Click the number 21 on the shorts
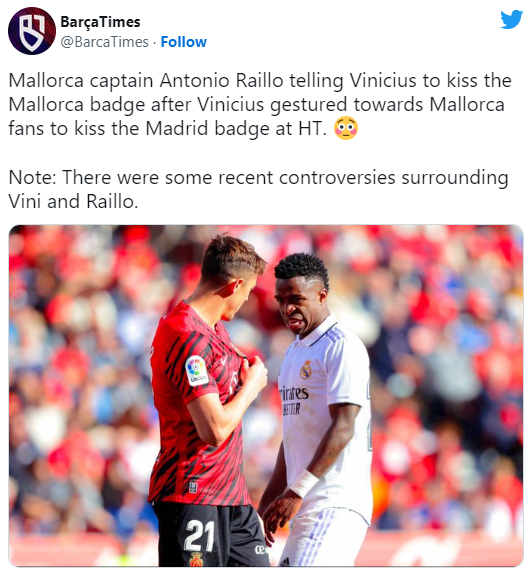This screenshot has width=532, height=570. click(199, 535)
